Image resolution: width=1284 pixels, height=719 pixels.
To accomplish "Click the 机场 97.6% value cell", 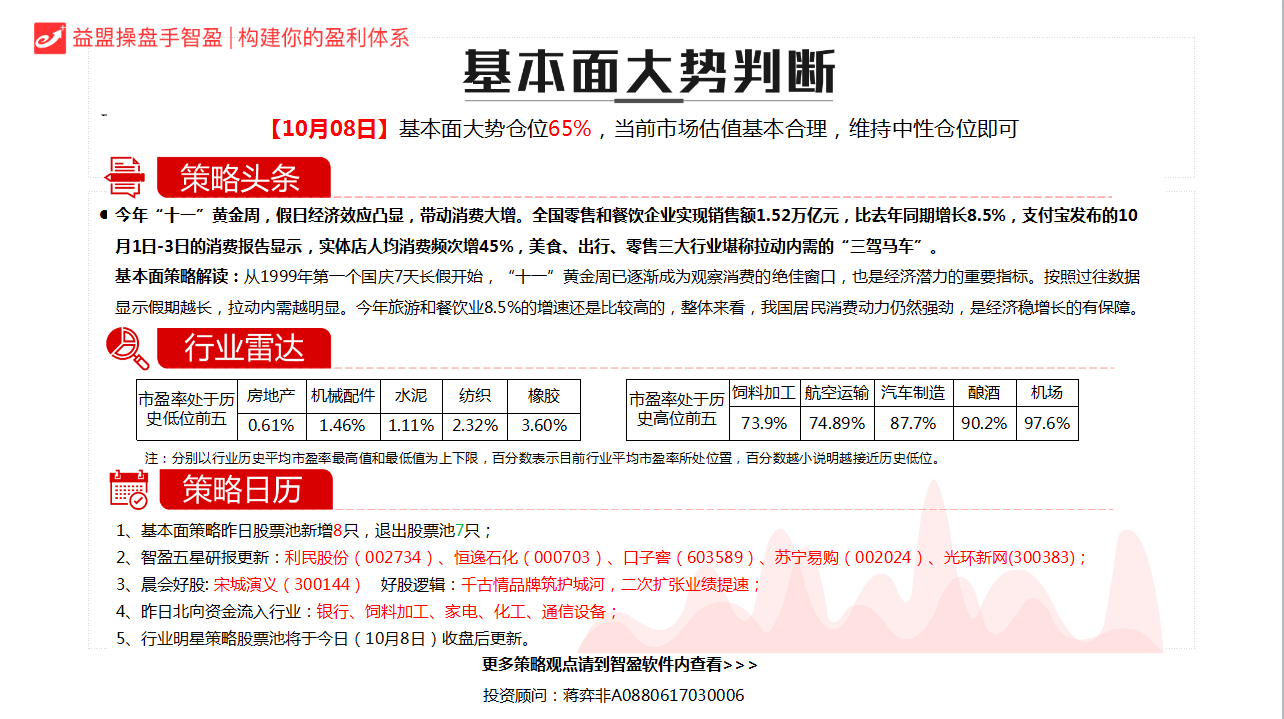I will 1047,423.
